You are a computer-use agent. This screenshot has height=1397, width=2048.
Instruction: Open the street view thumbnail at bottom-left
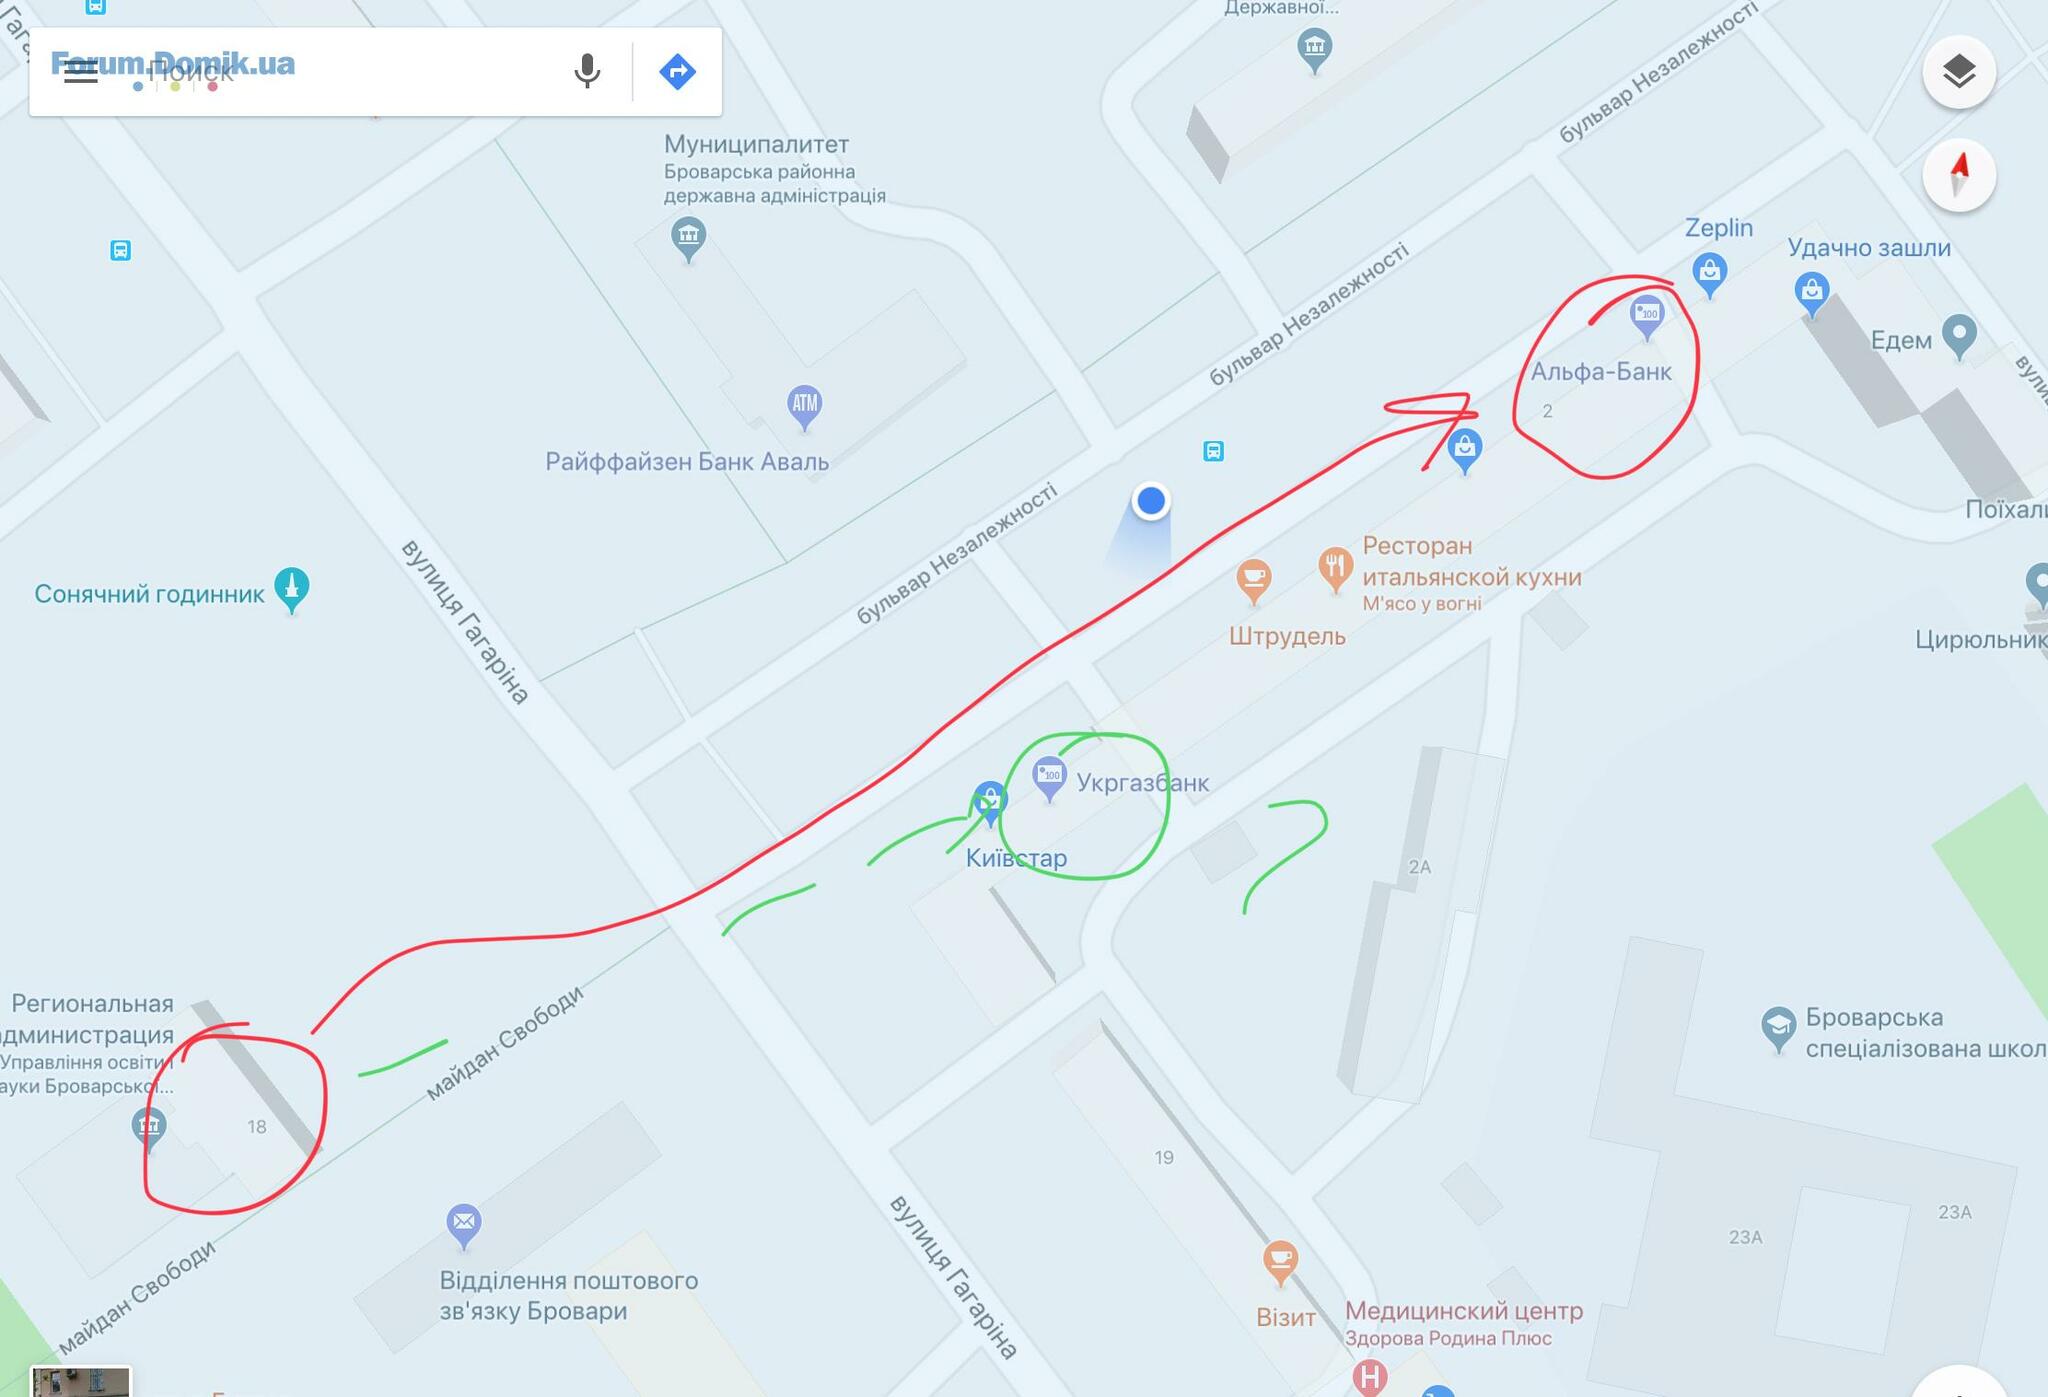click(x=80, y=1381)
